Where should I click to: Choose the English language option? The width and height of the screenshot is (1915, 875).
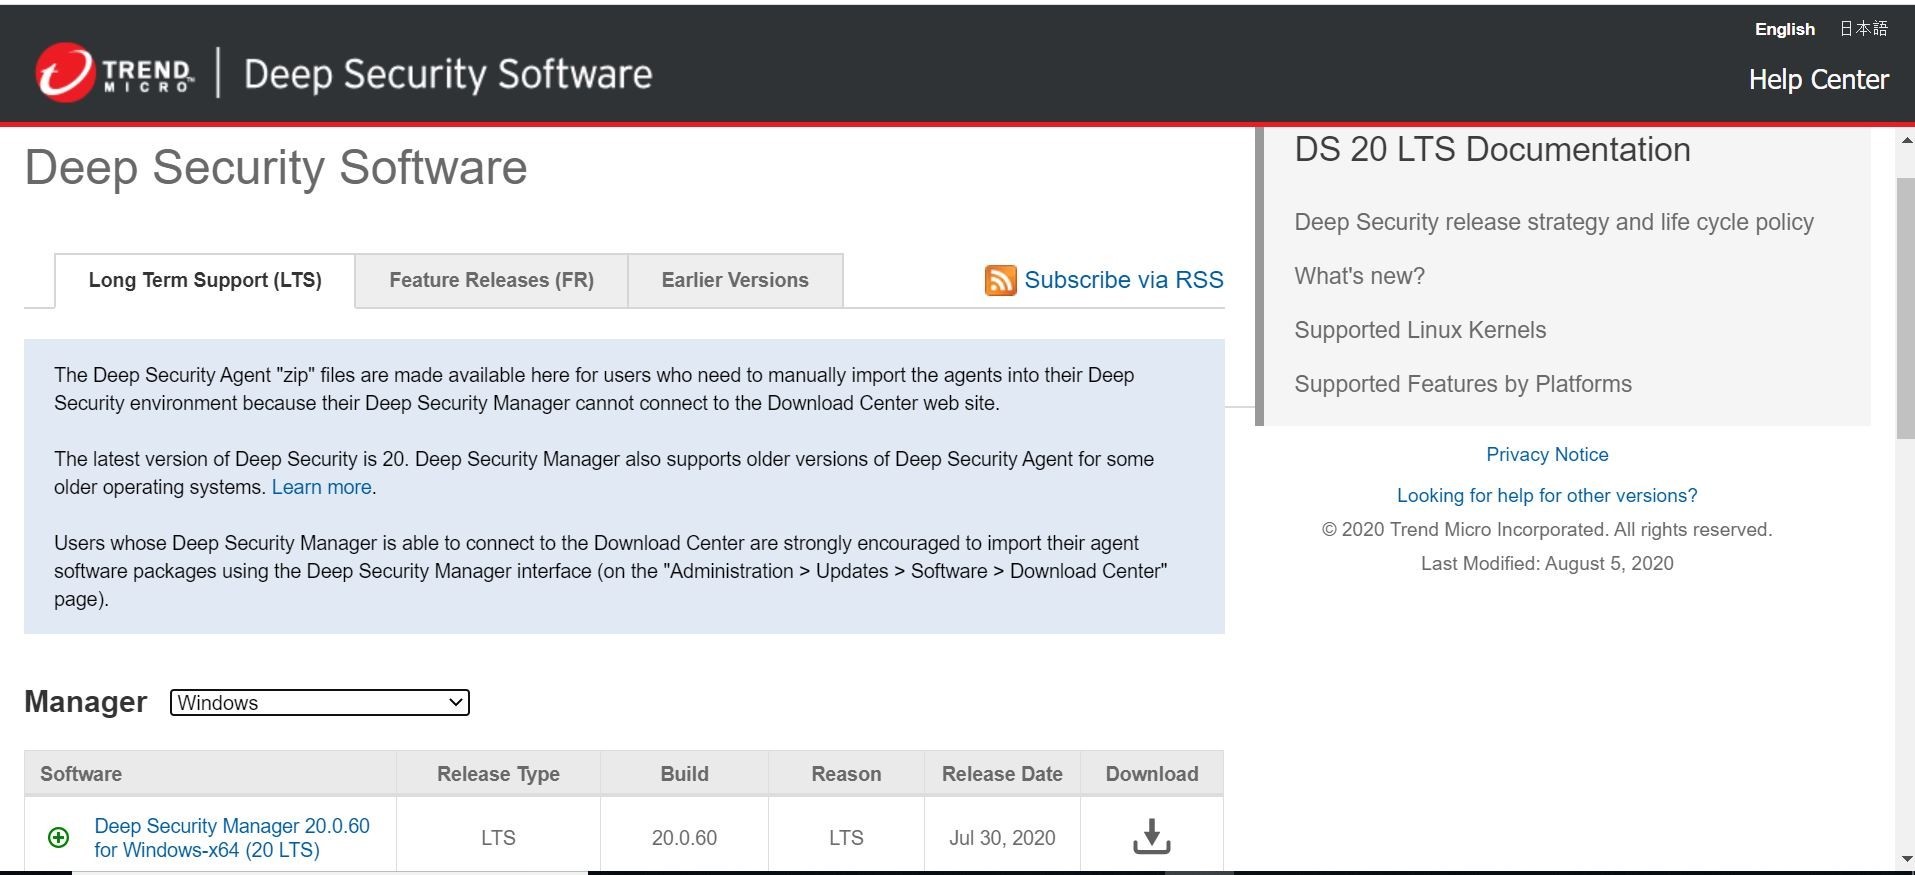pos(1784,29)
